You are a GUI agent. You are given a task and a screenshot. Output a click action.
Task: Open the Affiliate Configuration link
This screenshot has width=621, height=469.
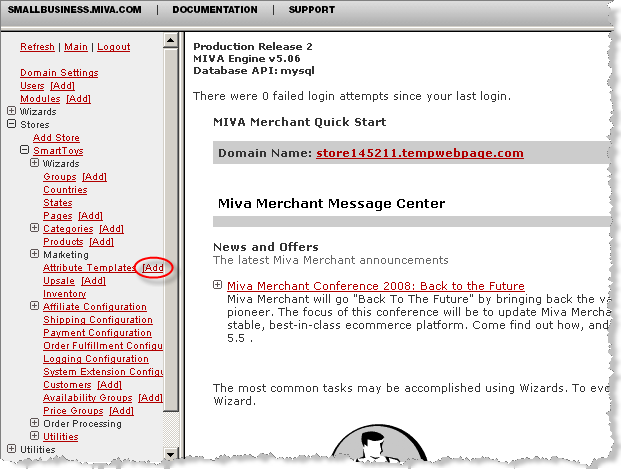click(x=95, y=307)
